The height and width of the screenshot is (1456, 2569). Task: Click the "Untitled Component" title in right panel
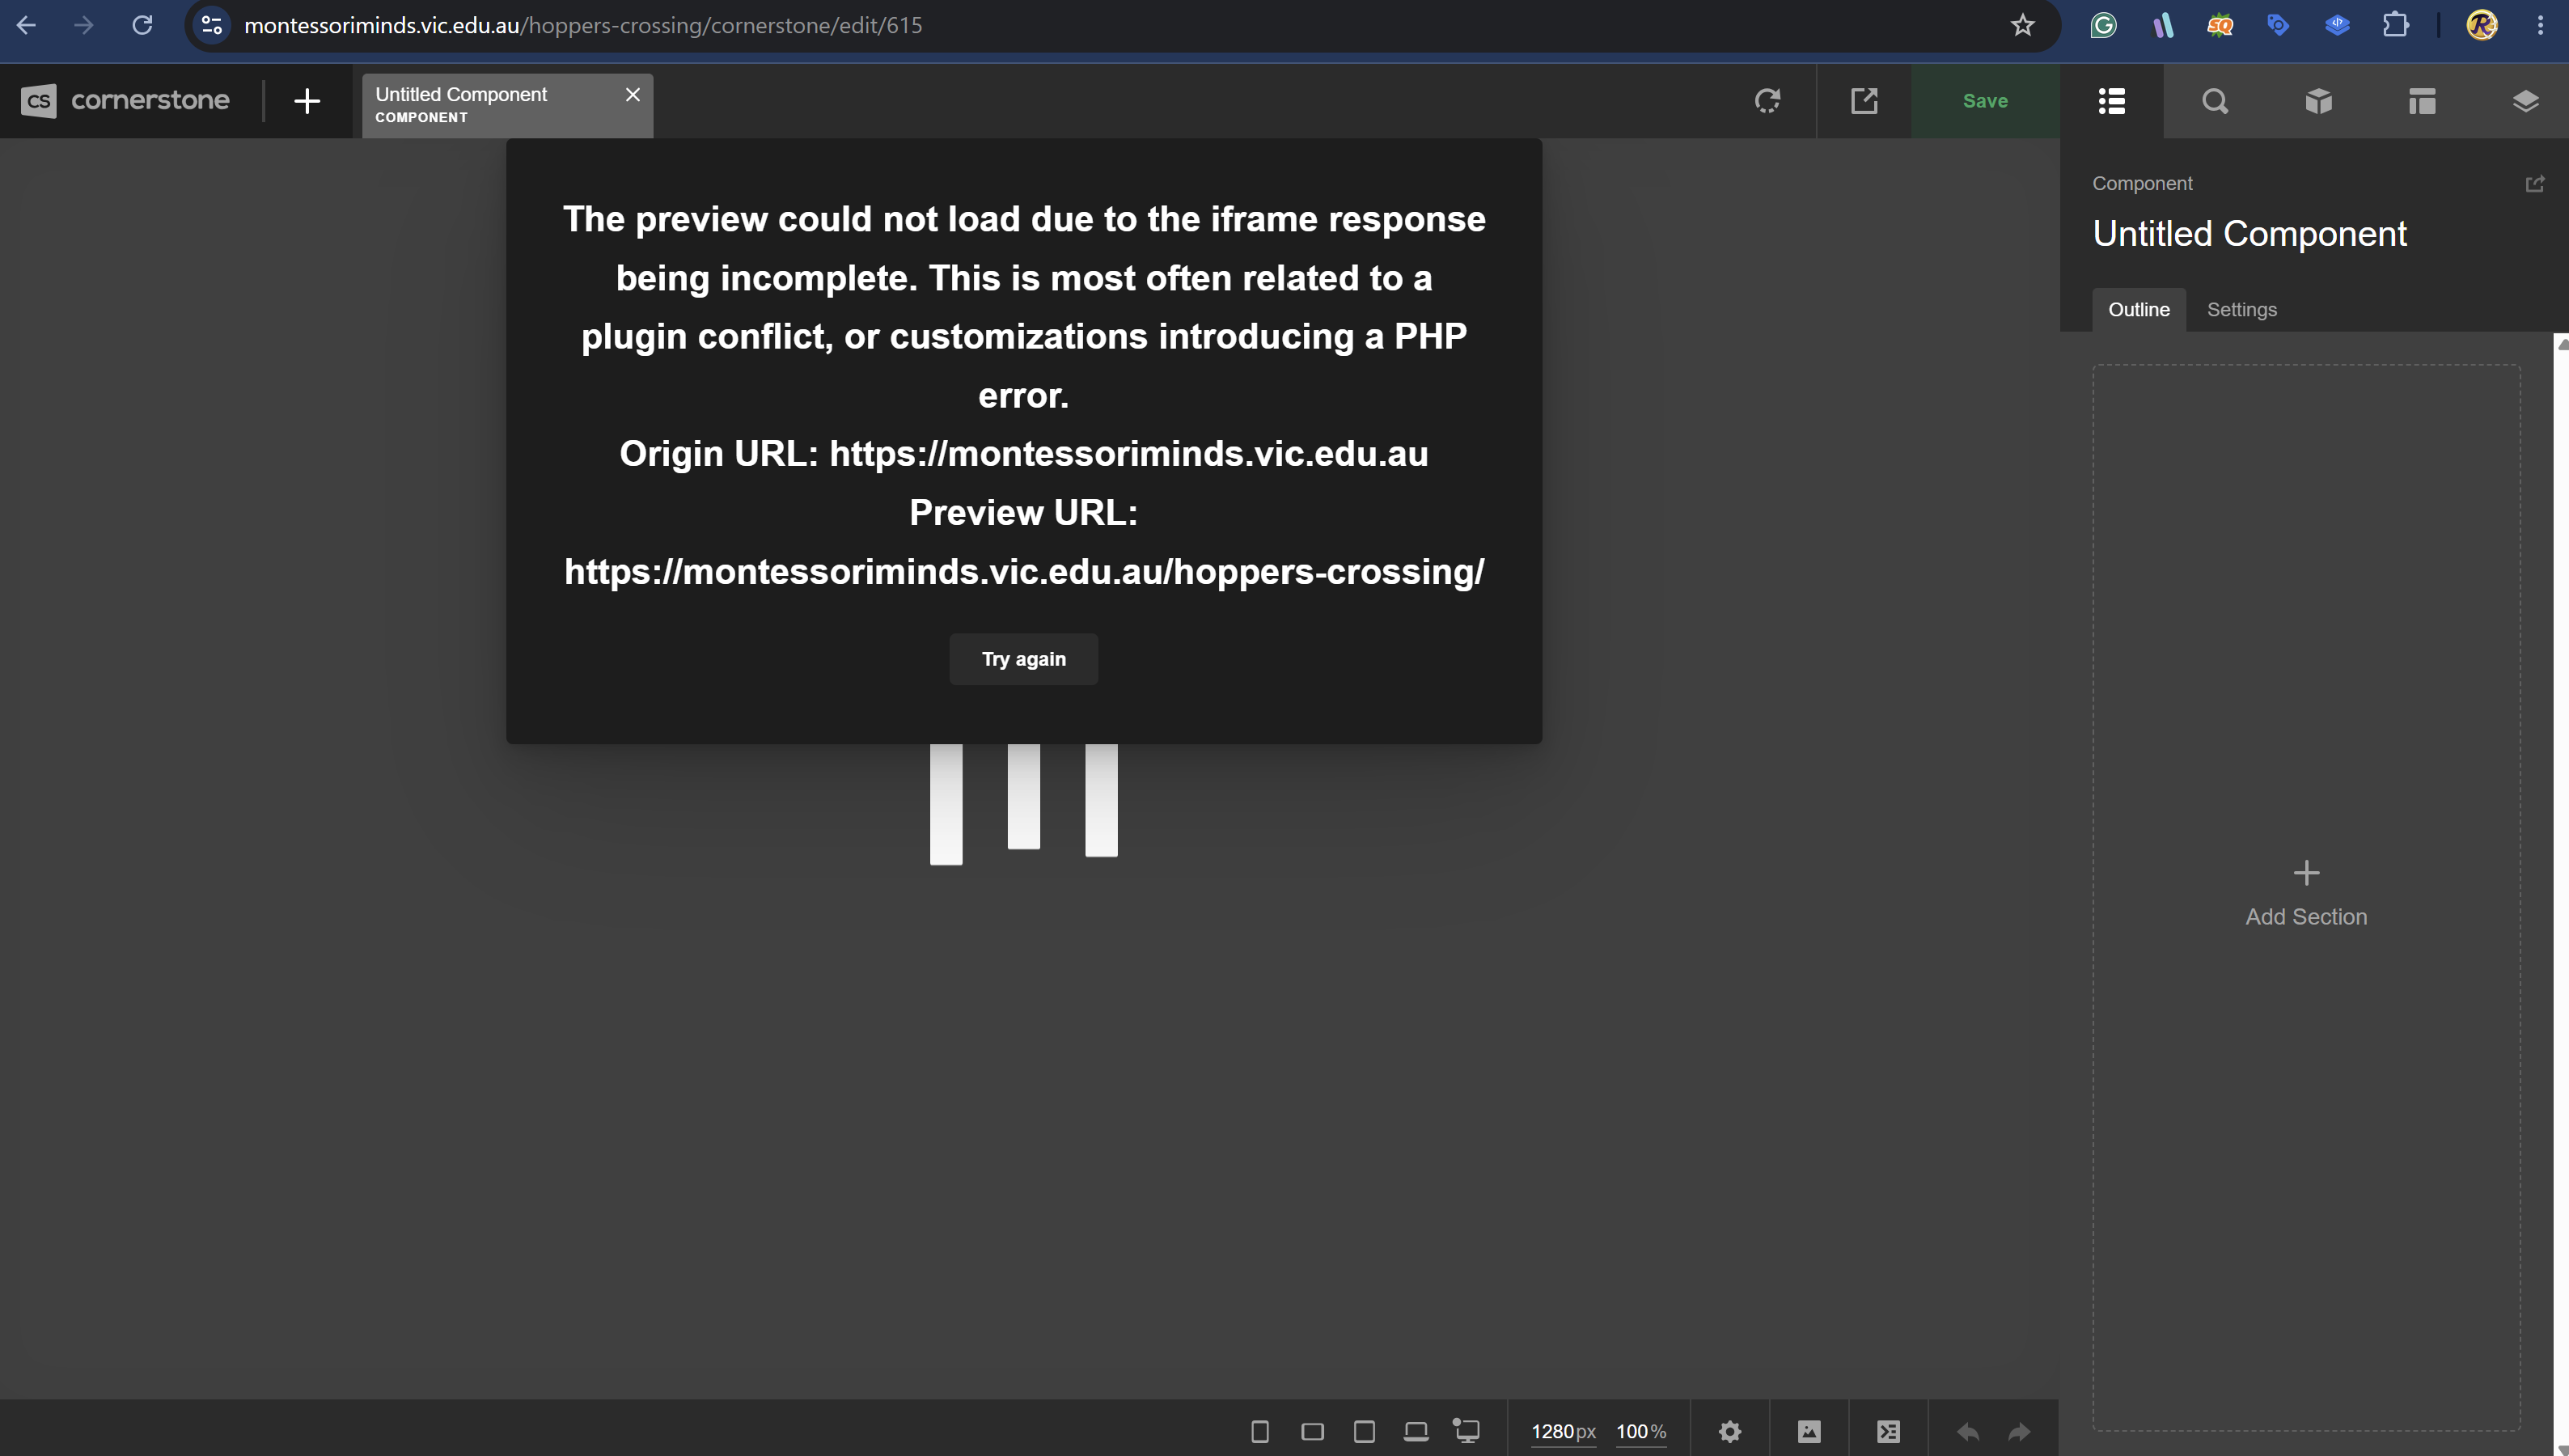(2249, 234)
